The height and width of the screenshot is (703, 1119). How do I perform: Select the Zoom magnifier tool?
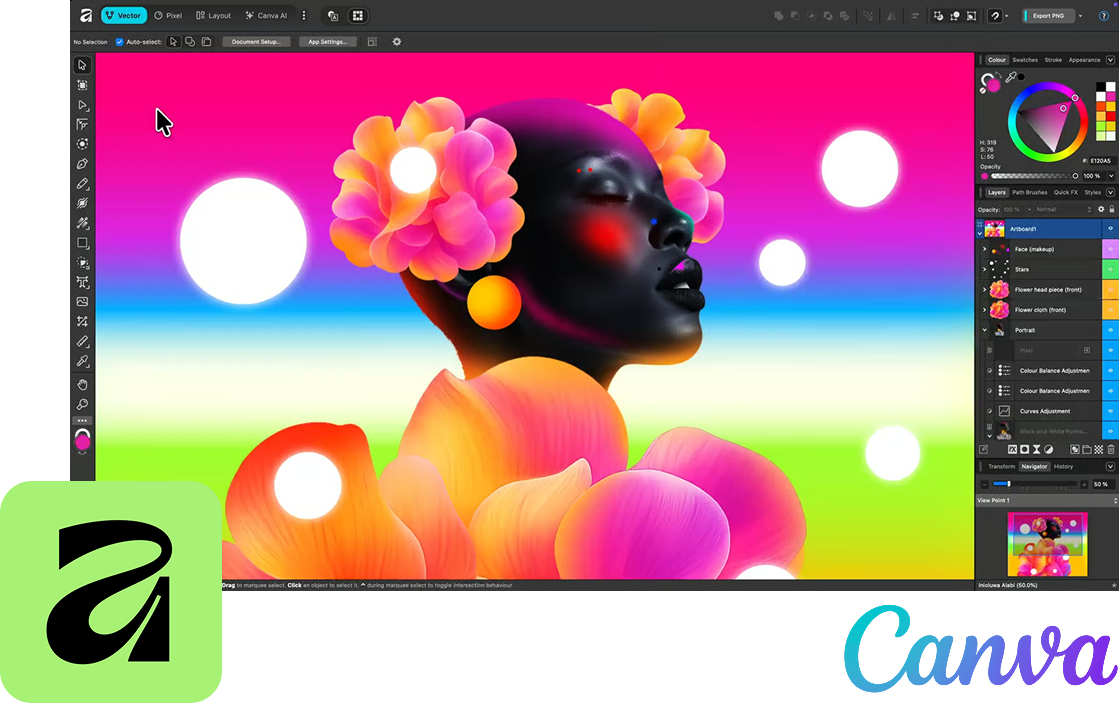click(82, 405)
